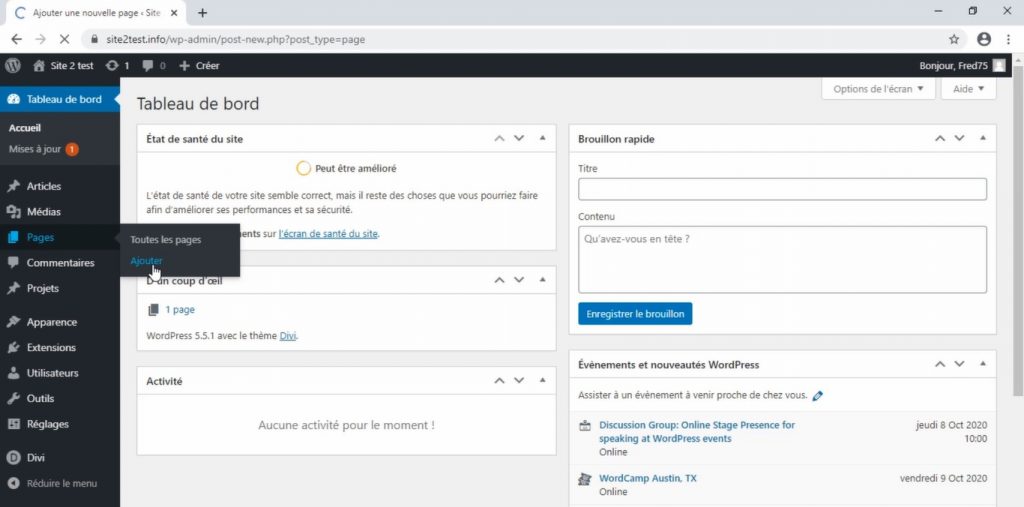Image resolution: width=1024 pixels, height=507 pixels.
Task: Open the Aide dropdown
Action: point(968,89)
